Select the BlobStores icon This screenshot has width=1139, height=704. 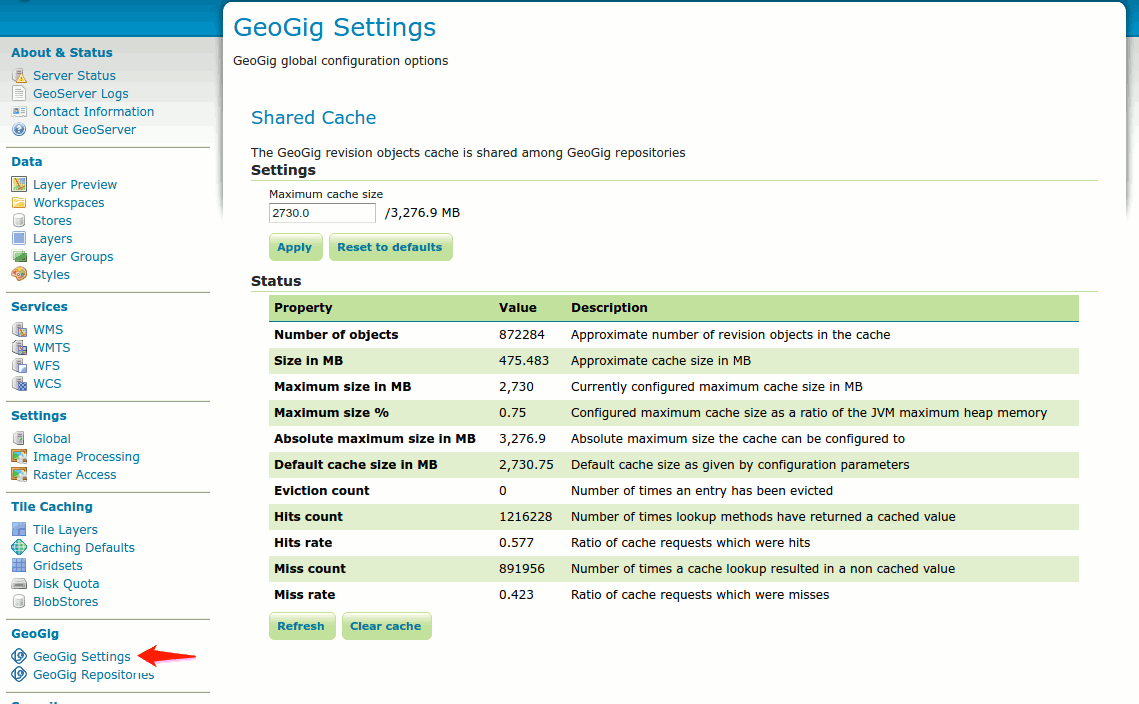pyautogui.click(x=18, y=601)
